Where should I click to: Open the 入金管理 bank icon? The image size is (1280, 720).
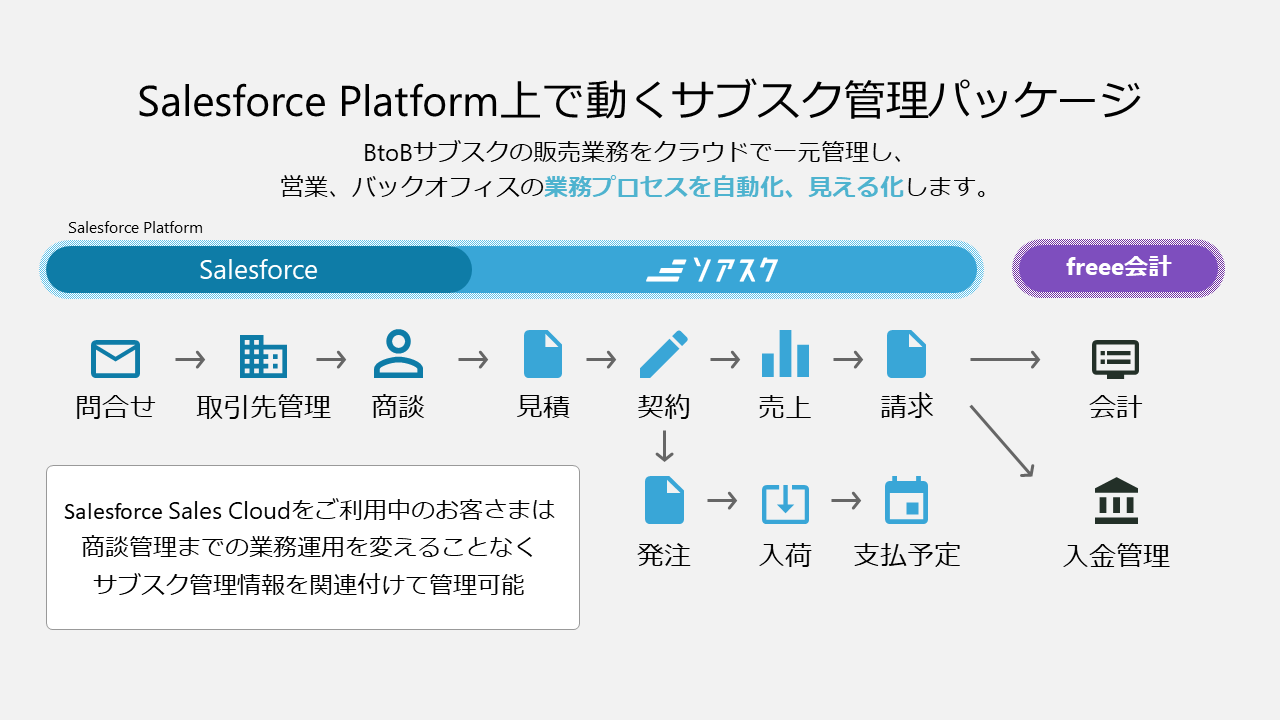pyautogui.click(x=1117, y=500)
